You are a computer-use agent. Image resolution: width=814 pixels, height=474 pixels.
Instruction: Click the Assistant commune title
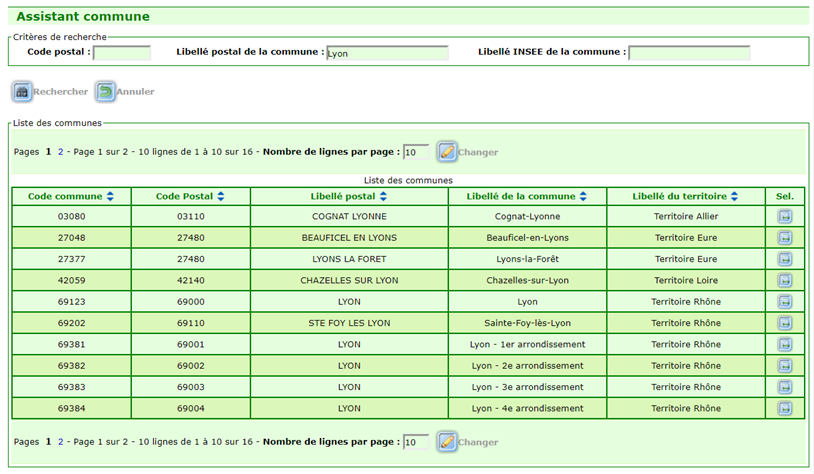[x=83, y=16]
